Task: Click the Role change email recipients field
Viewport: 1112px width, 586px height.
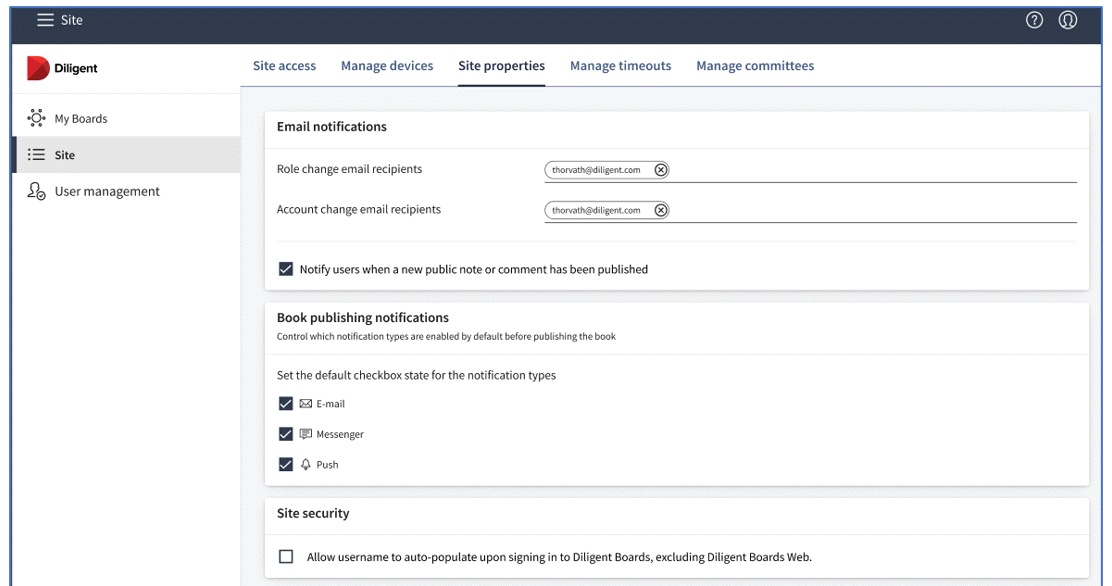Action: (870, 170)
